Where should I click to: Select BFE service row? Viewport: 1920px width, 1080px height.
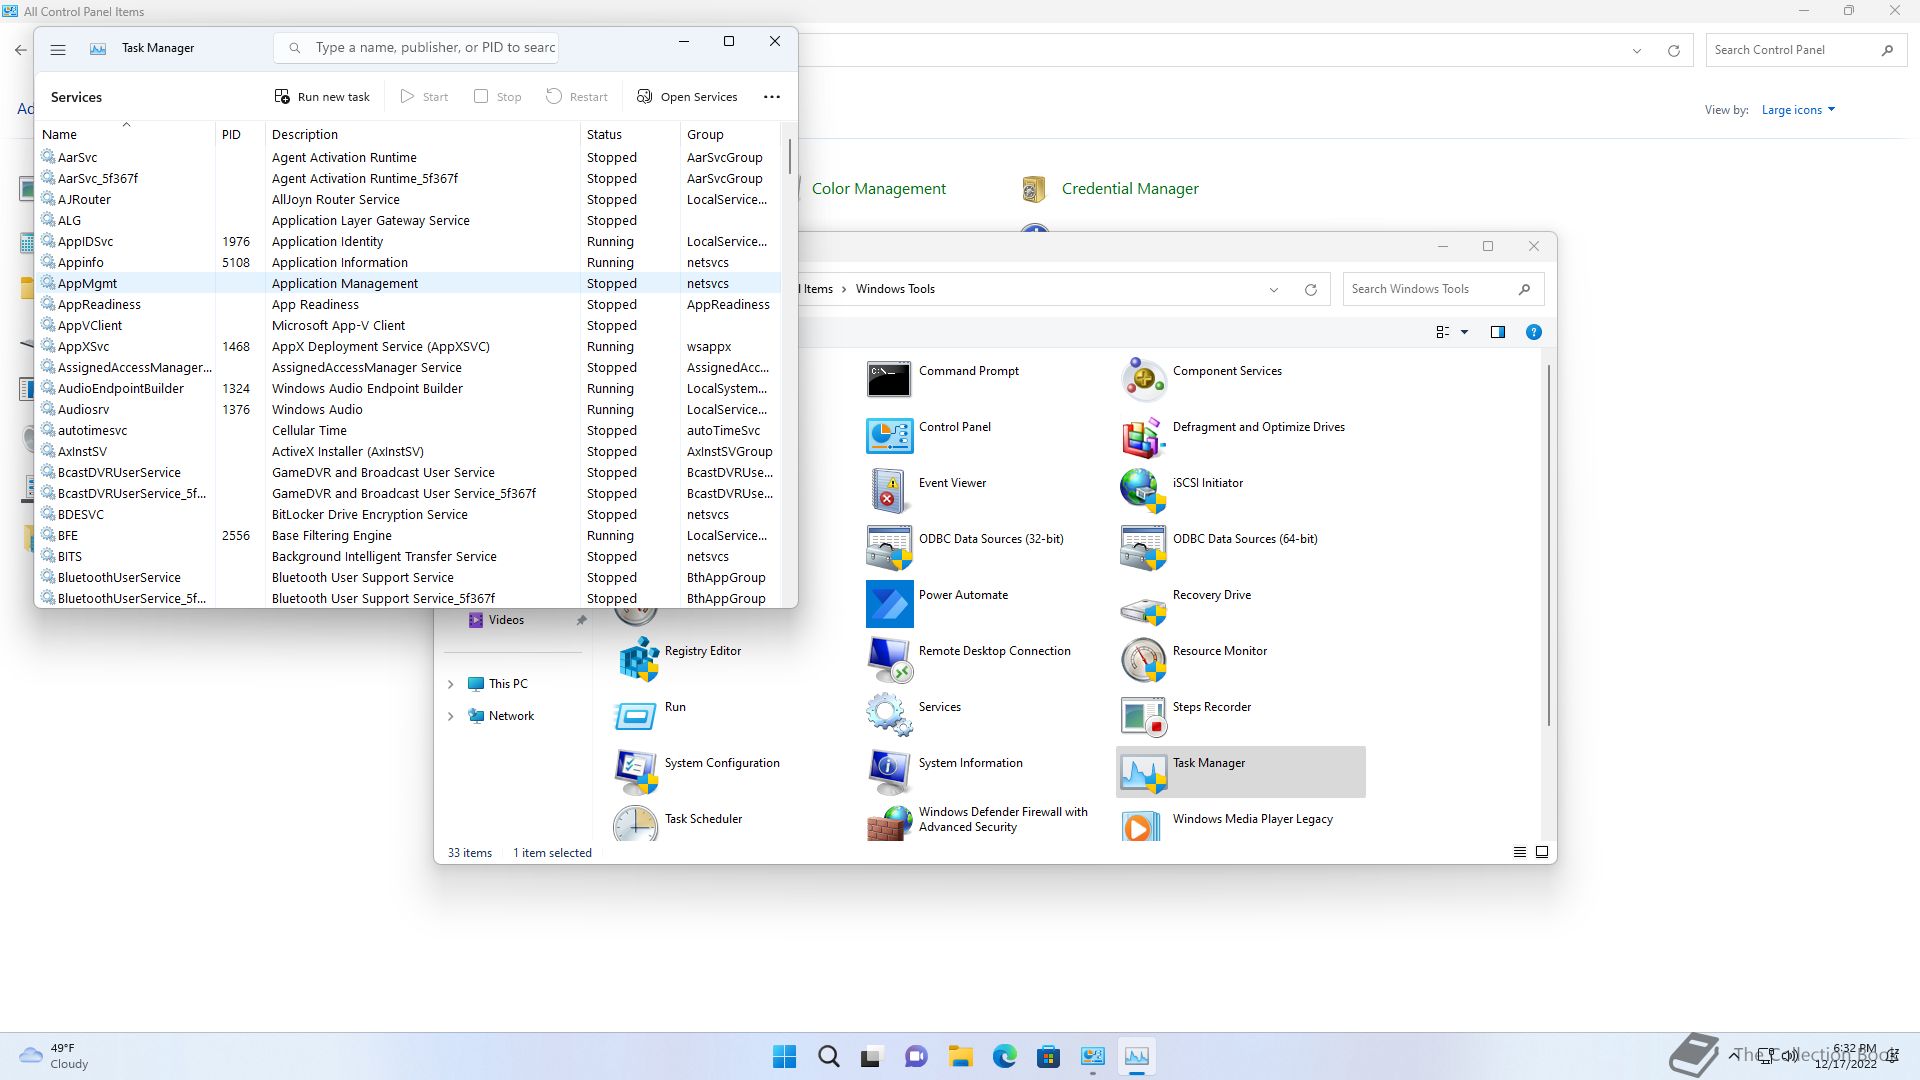408,535
